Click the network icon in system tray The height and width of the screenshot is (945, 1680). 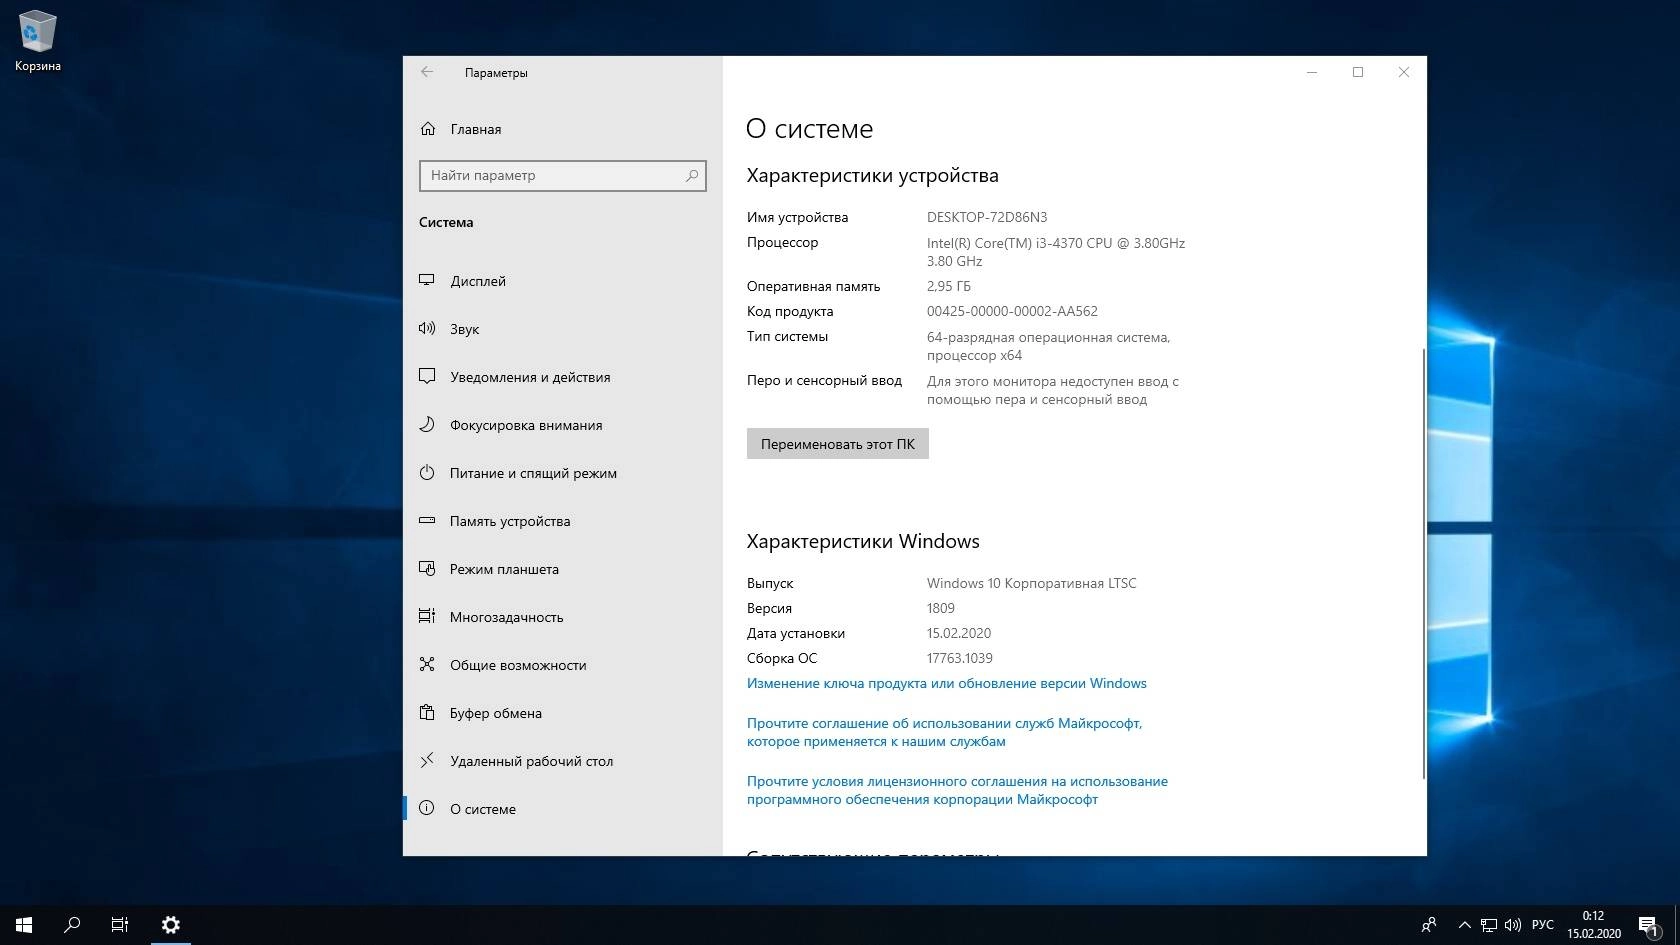[x=1489, y=925]
